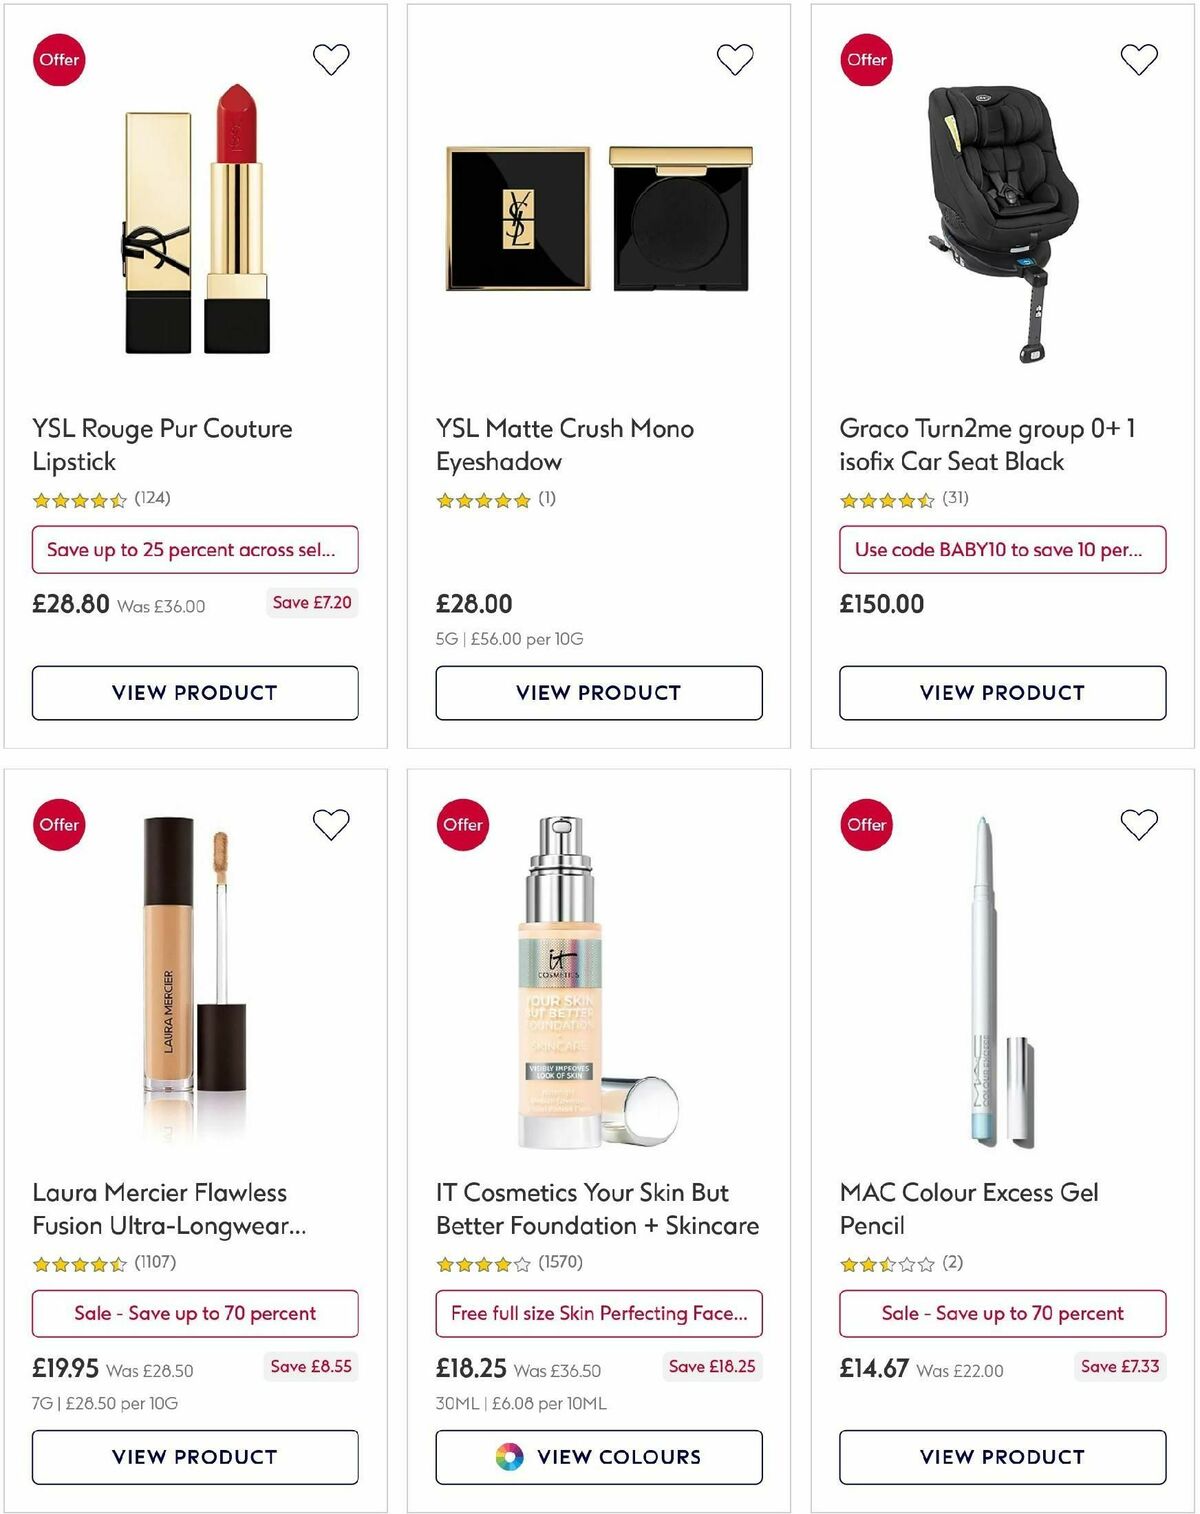This screenshot has height=1514, width=1200.
Task: Click VIEW PRODUCT under the Graco car seat
Action: (x=1001, y=692)
